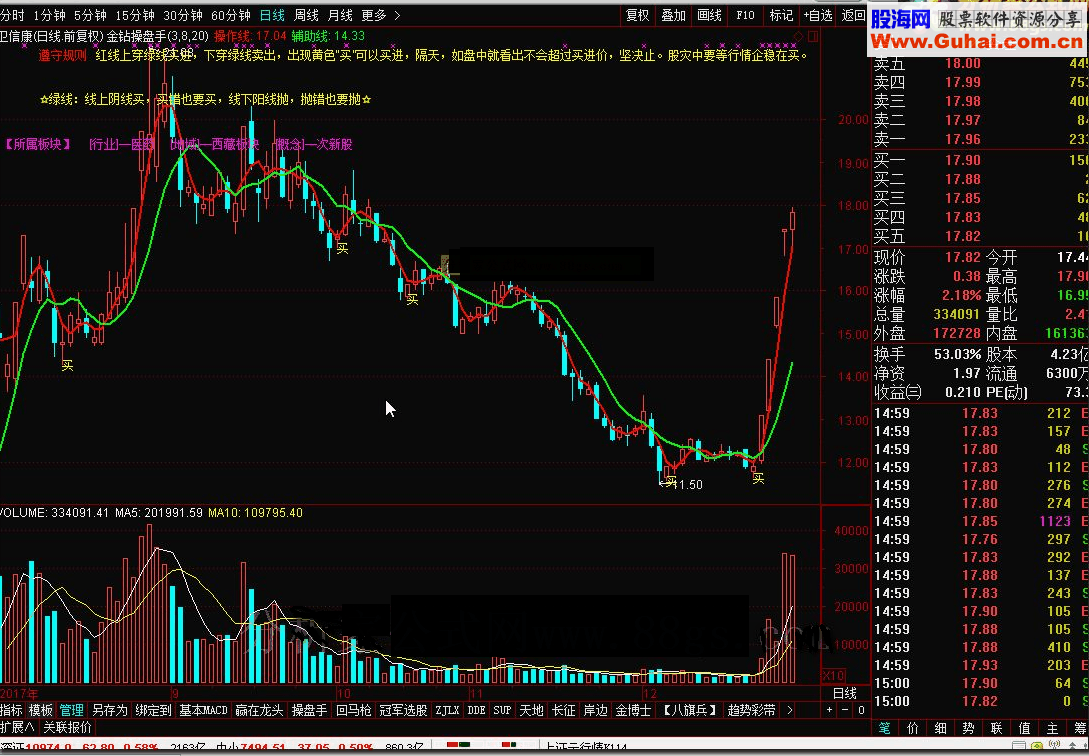Apply the 【八旗兵】 indicator

690,710
